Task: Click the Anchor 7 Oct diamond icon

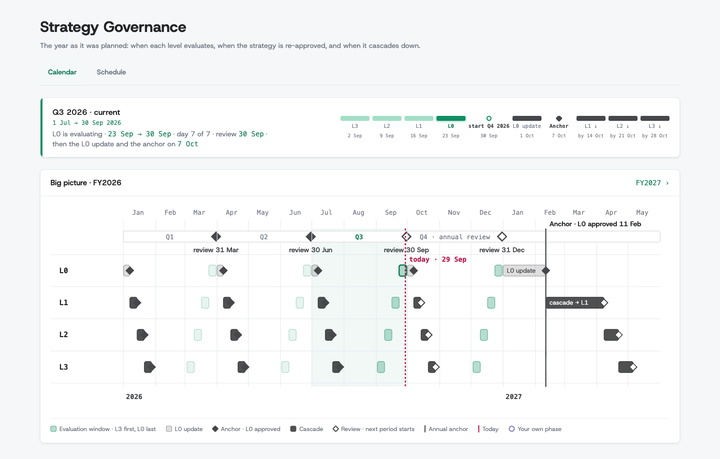Action: 559,118
